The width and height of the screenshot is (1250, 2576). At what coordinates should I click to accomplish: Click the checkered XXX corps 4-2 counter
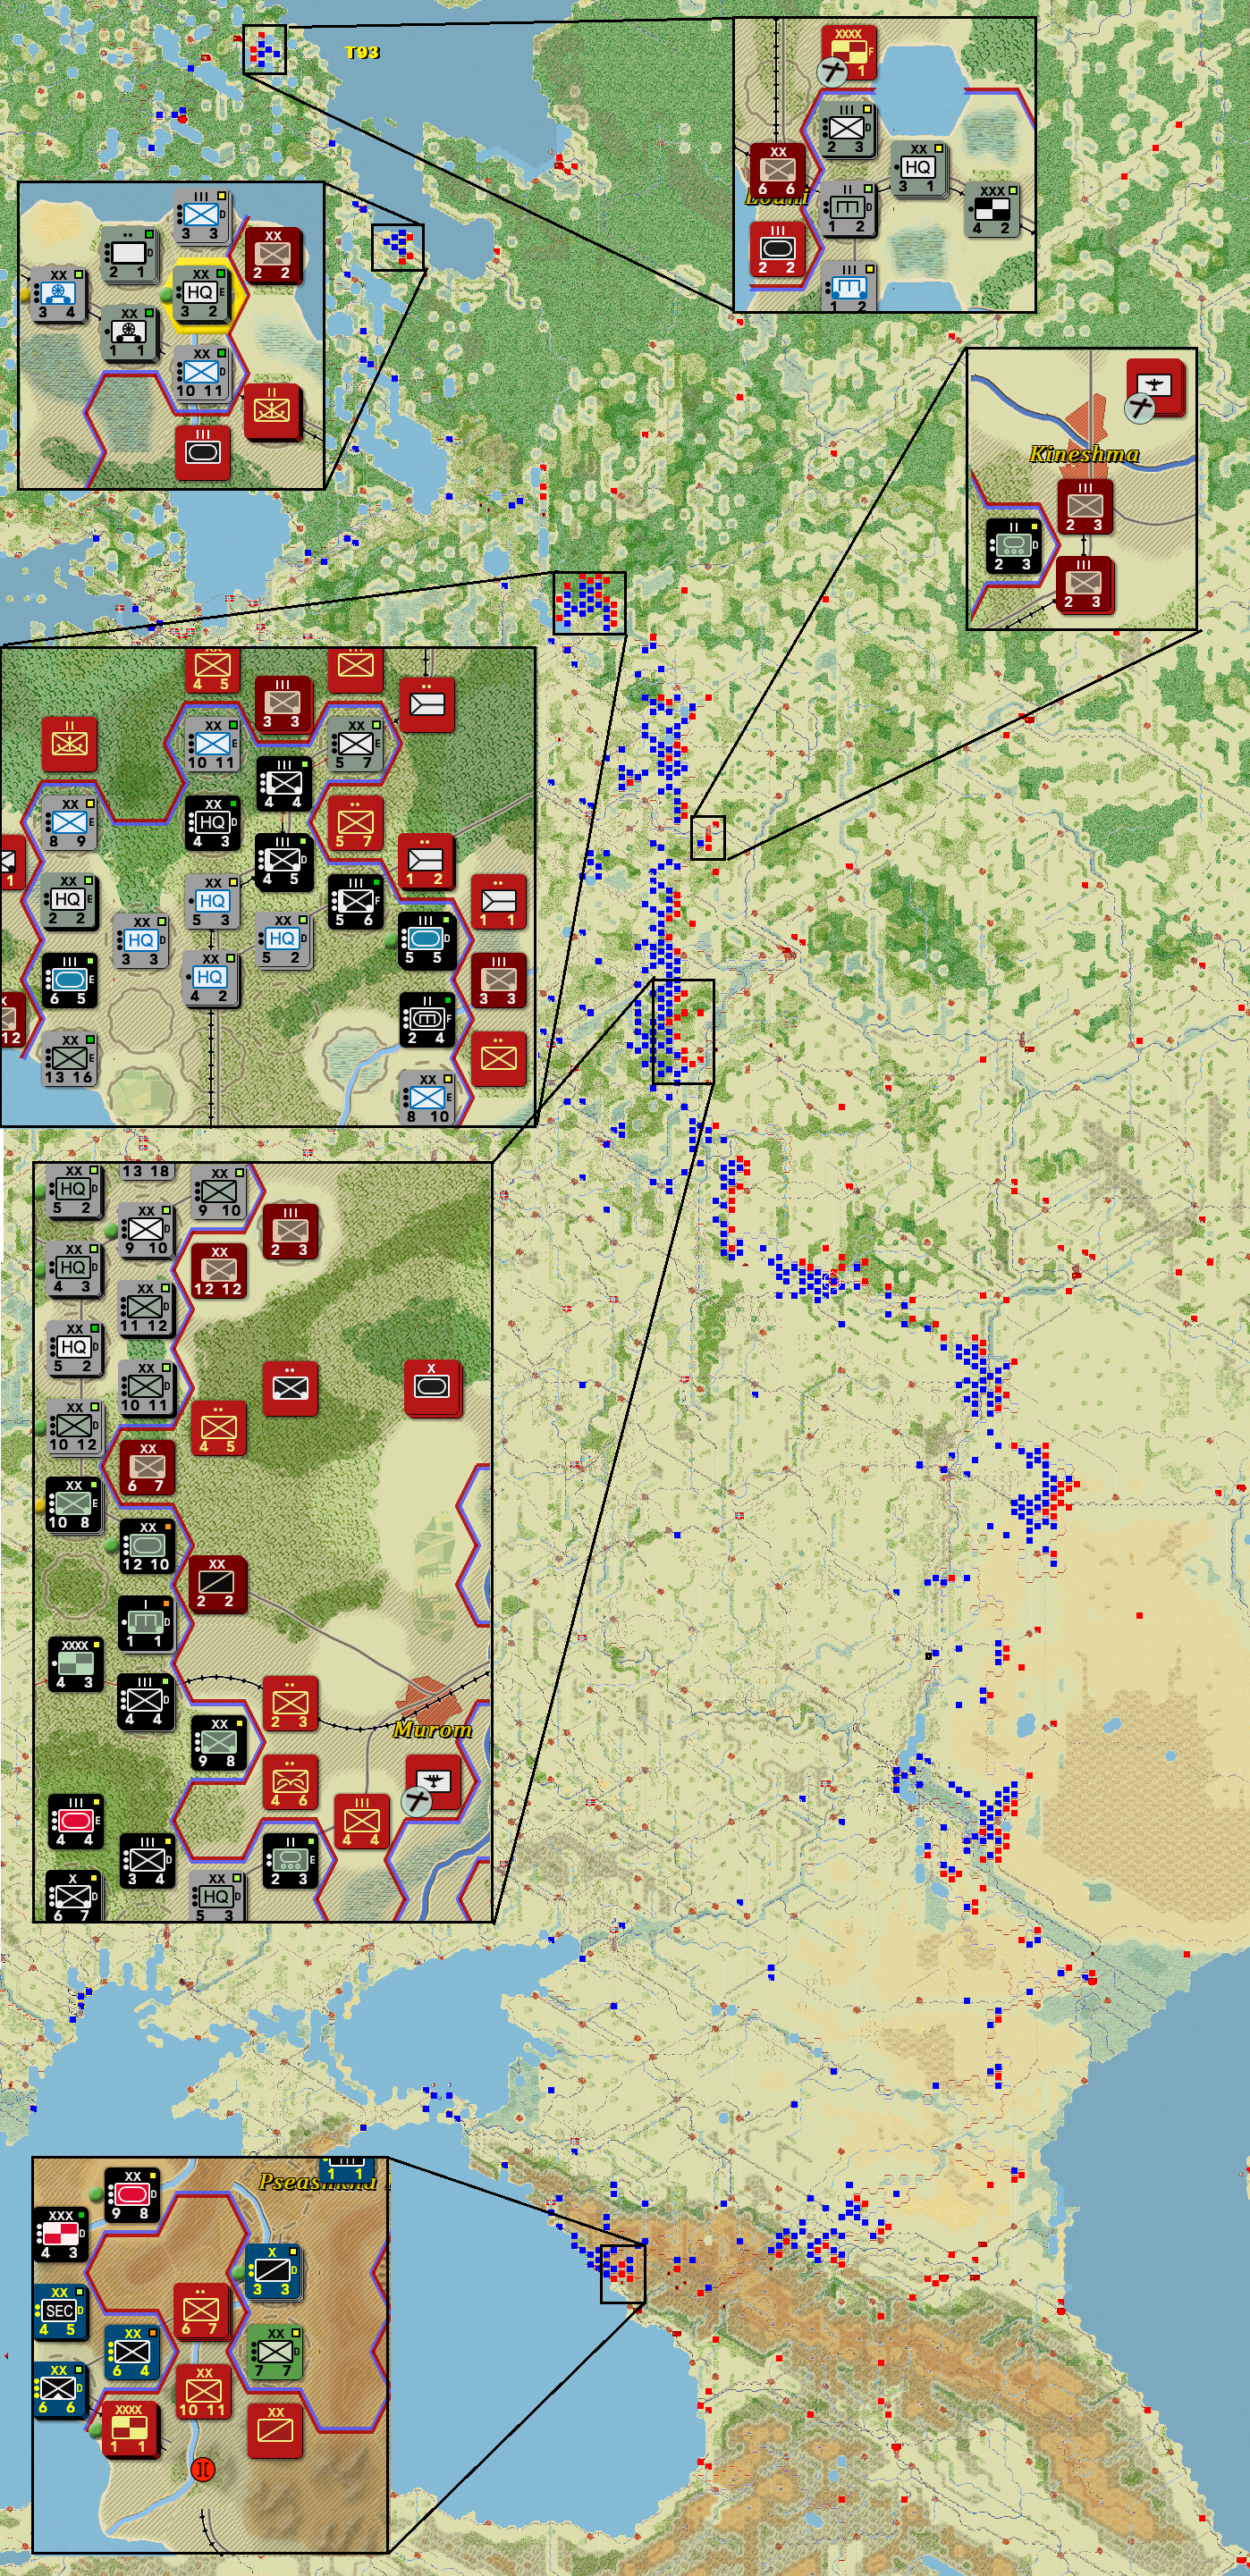pyautogui.click(x=992, y=209)
